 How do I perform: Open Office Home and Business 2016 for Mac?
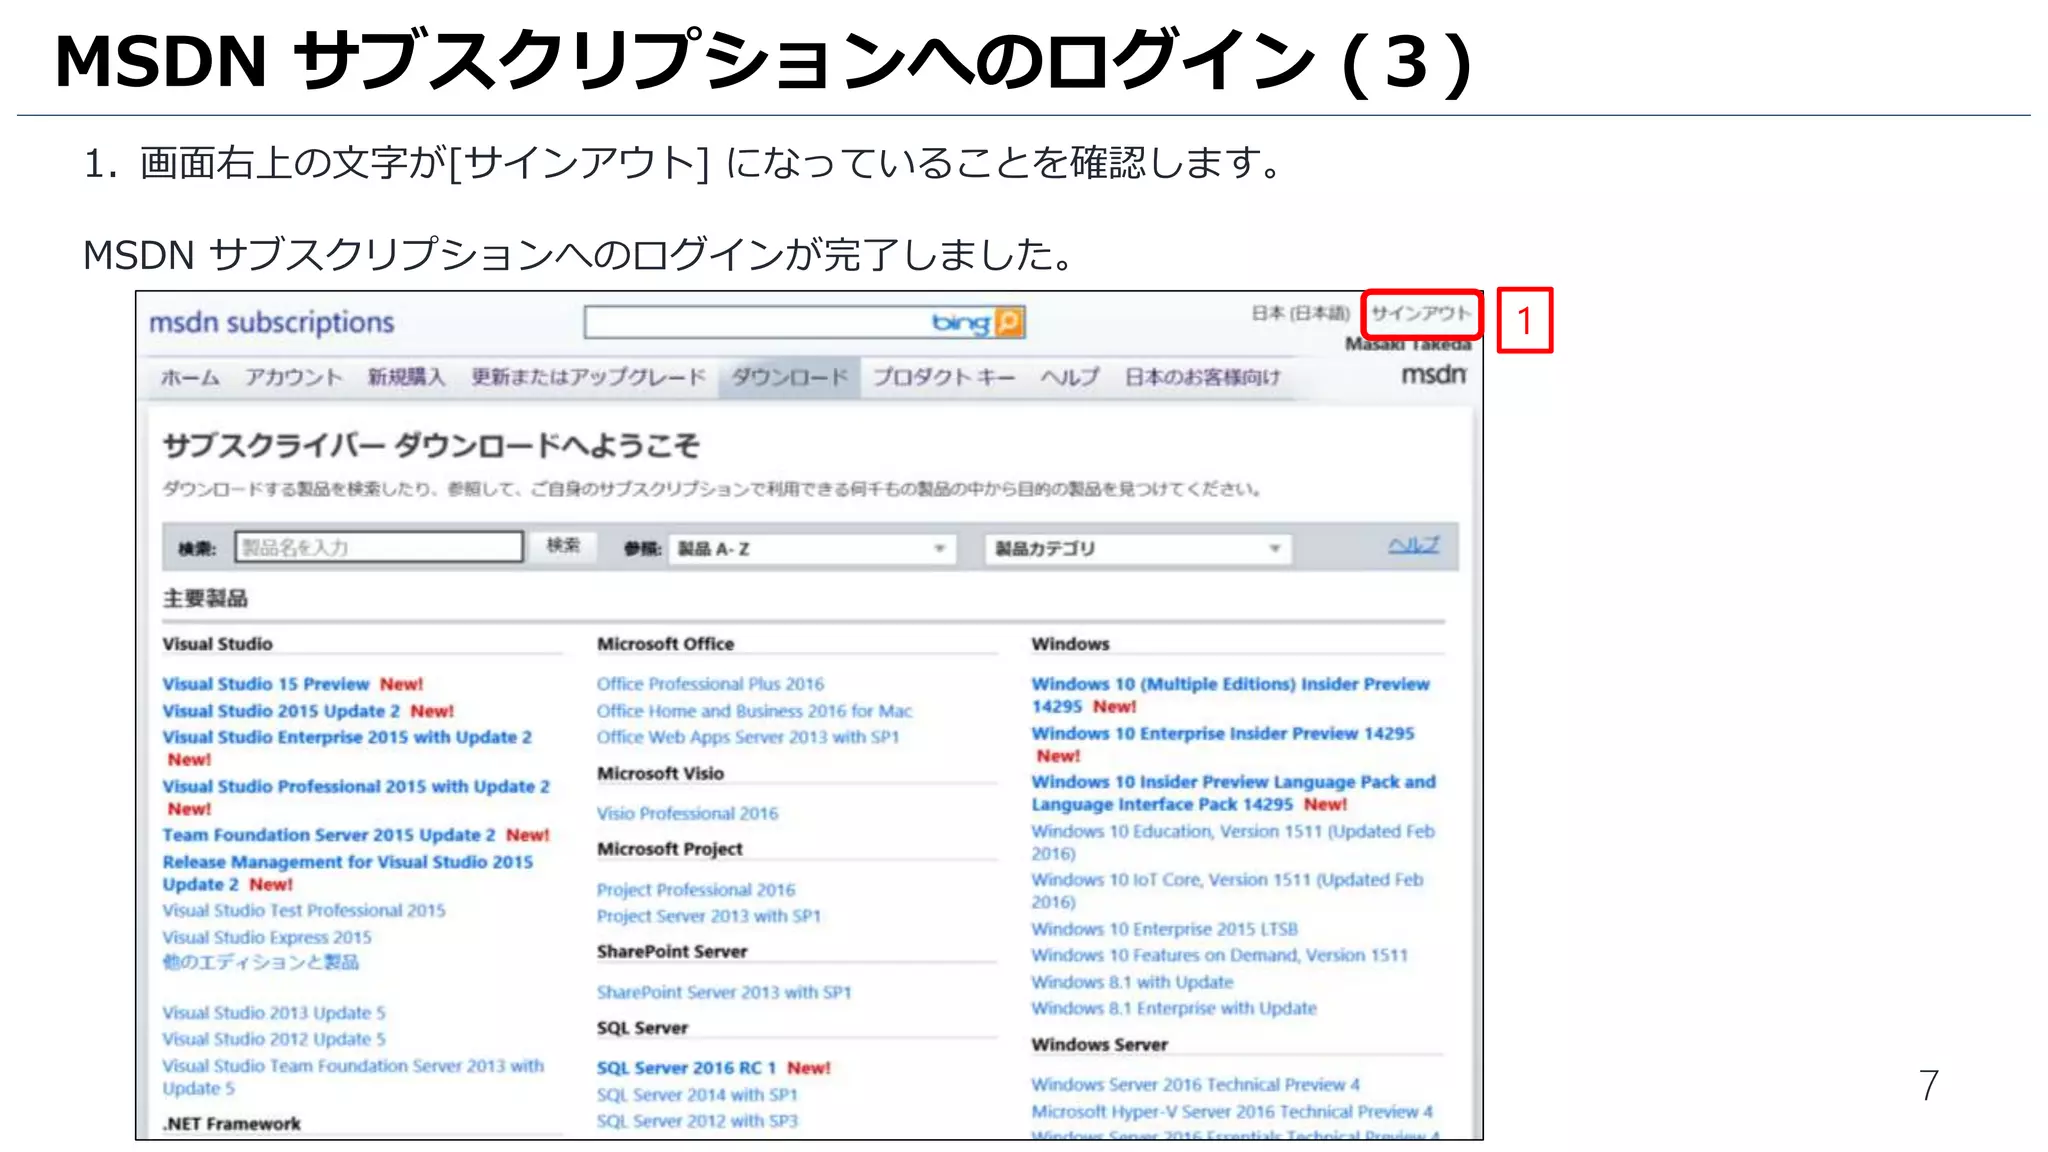tap(754, 711)
